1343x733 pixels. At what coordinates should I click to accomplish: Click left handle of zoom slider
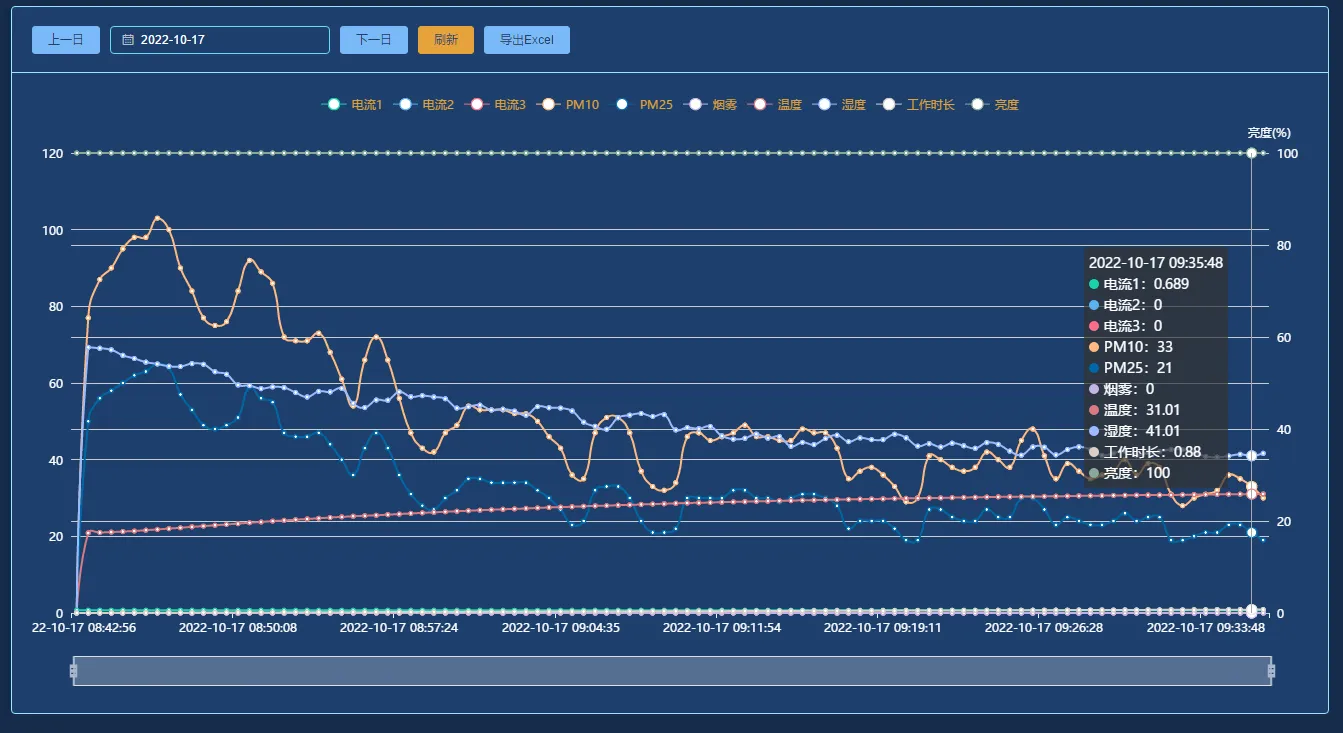(x=73, y=671)
